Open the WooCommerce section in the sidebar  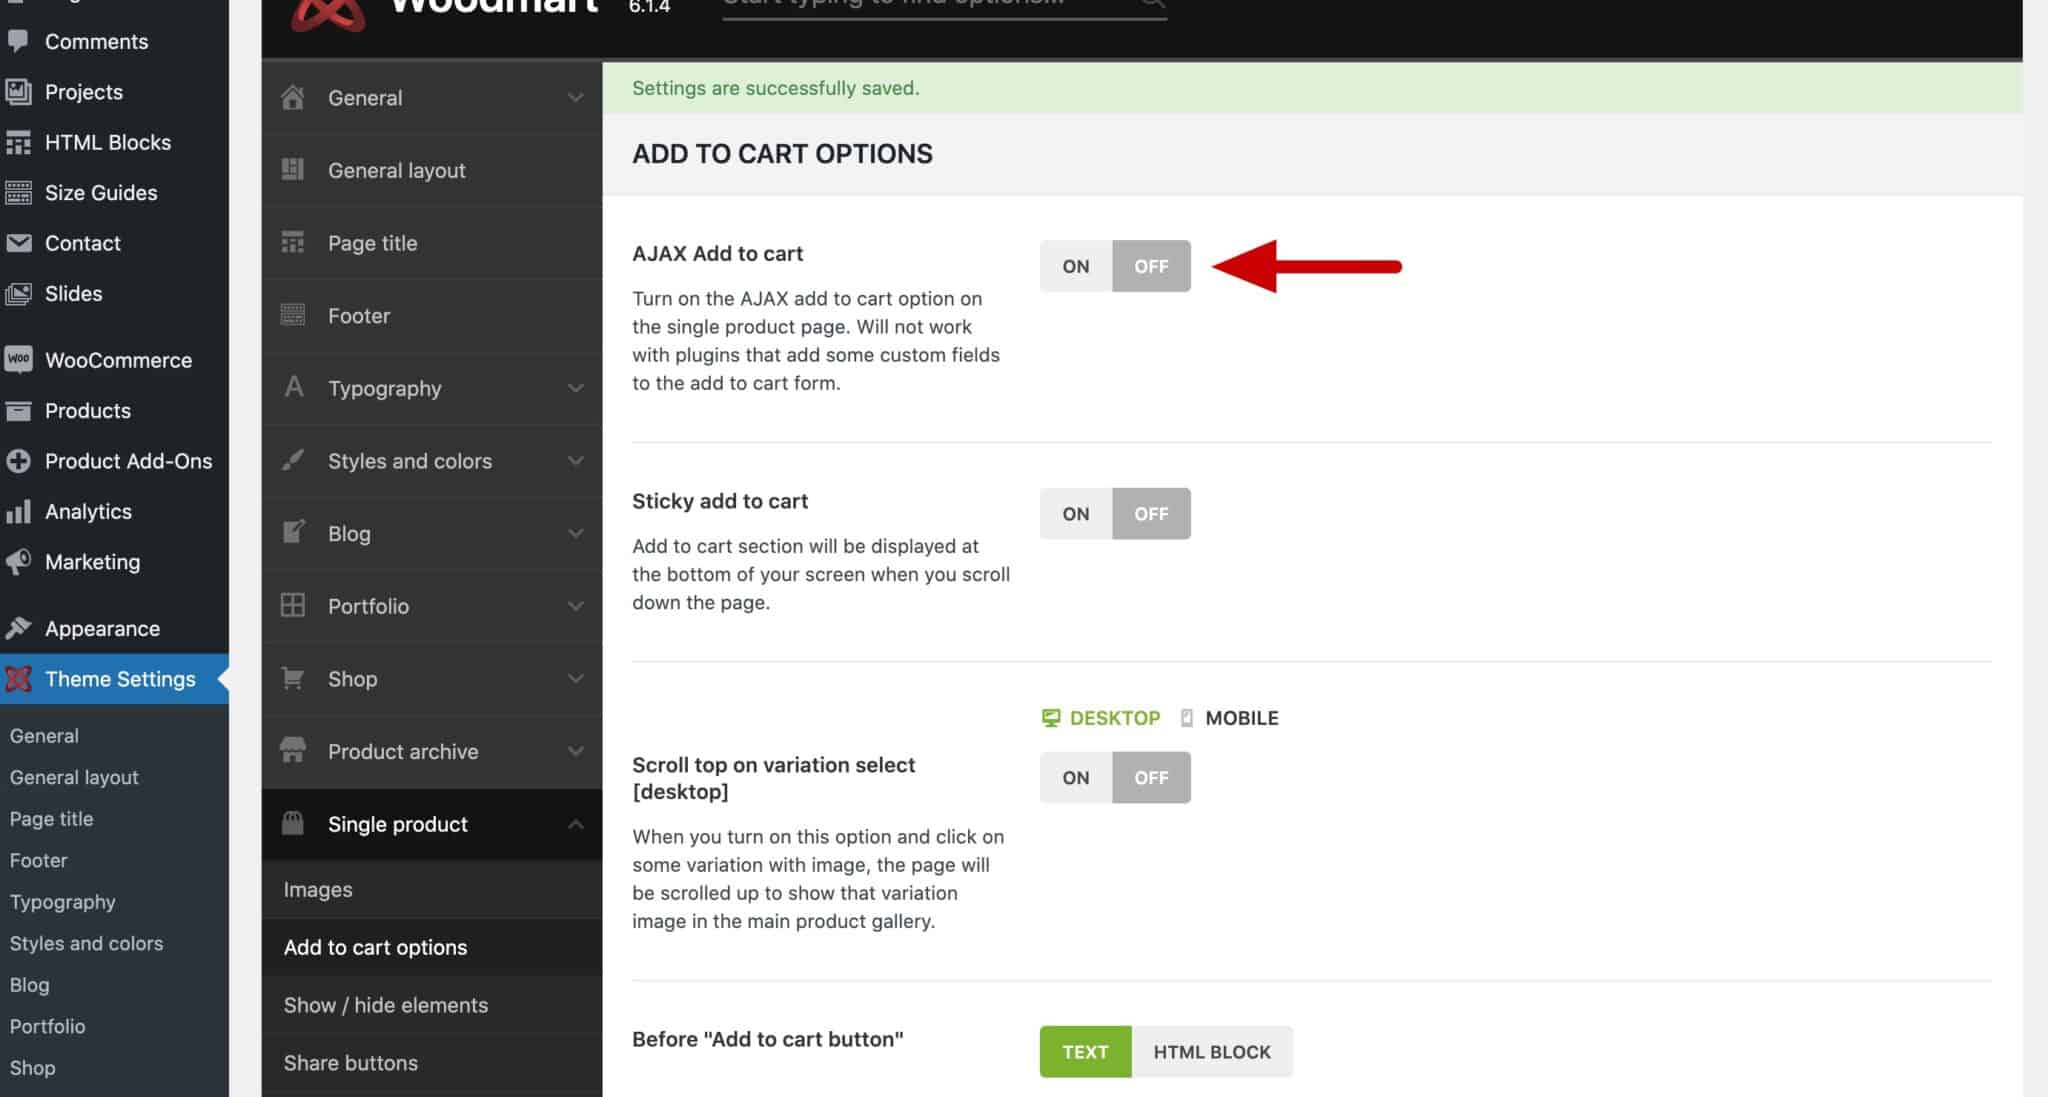click(20, 360)
